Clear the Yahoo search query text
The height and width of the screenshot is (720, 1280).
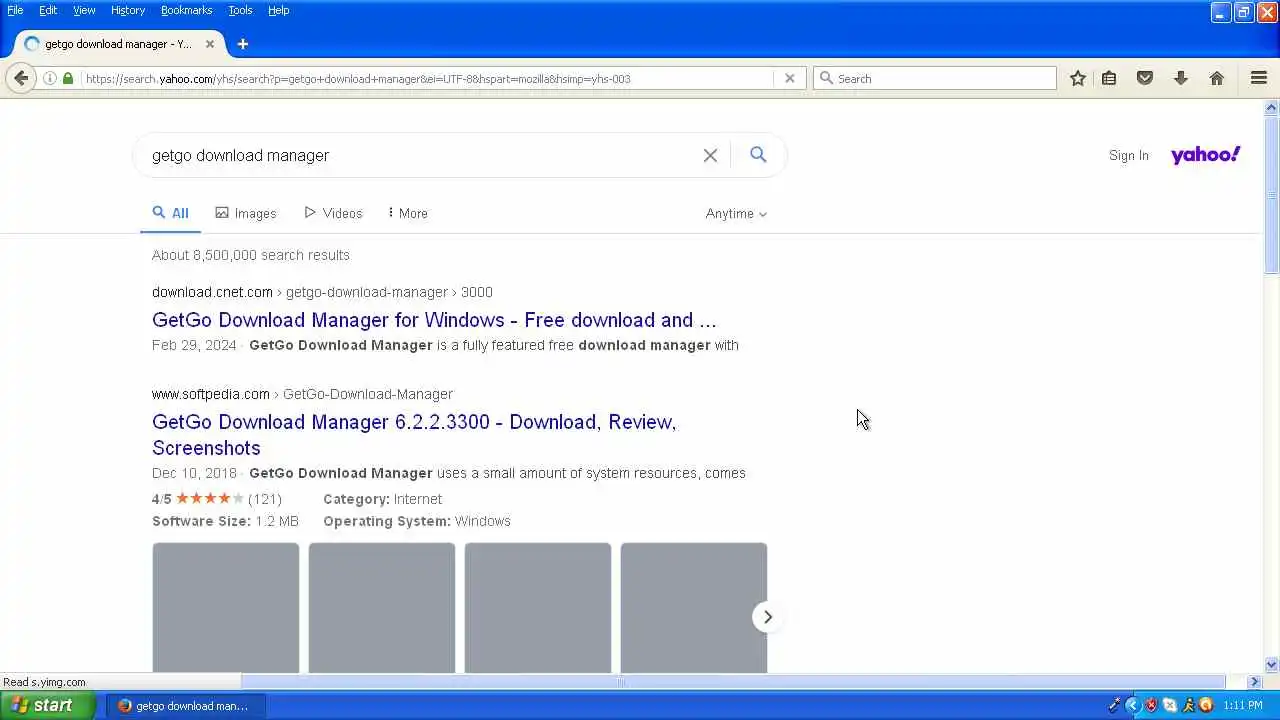710,155
